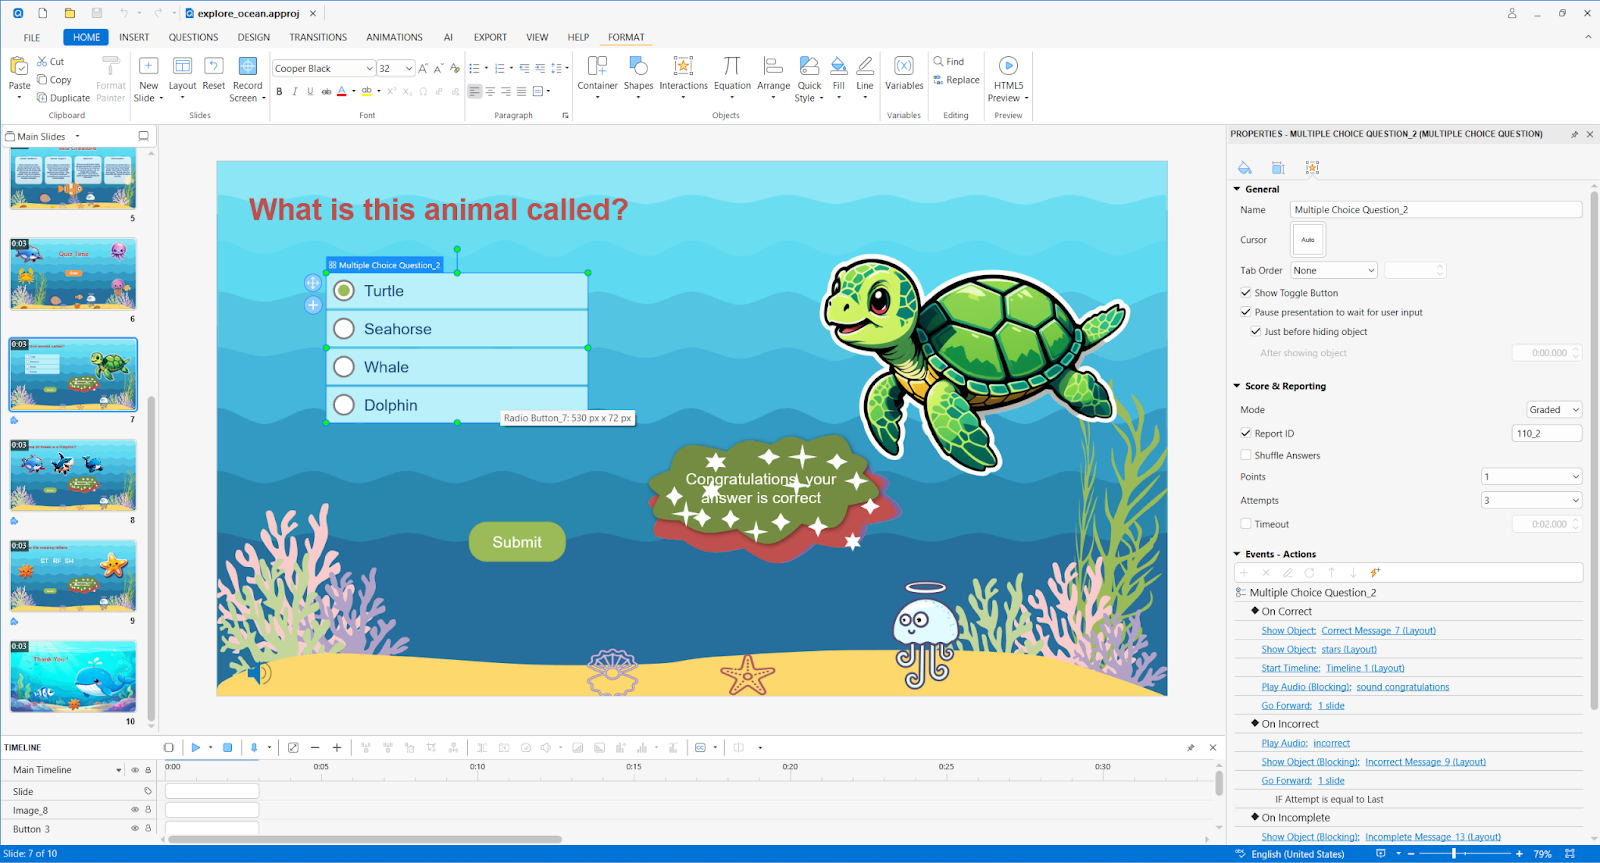
Task: Enable the Shuffle Answers checkbox
Action: [x=1246, y=455]
